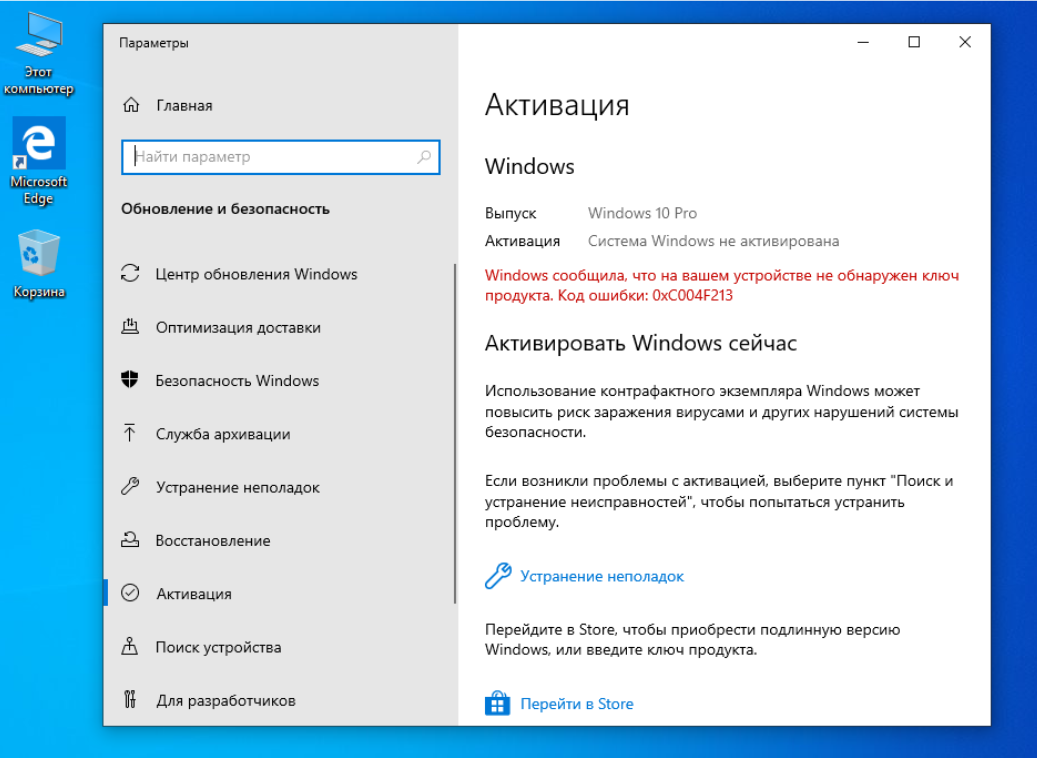The image size is (1037, 758).
Task: Click the Home icon beside Главная
Action: coord(130,105)
